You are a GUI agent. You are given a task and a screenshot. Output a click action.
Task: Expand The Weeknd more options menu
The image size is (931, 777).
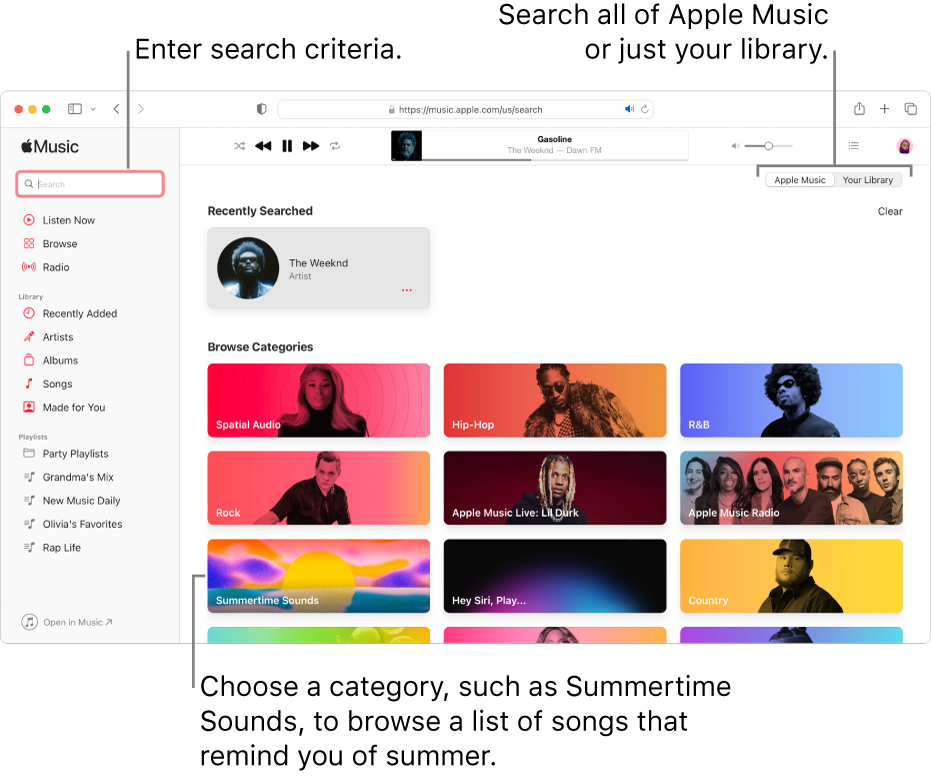[407, 290]
